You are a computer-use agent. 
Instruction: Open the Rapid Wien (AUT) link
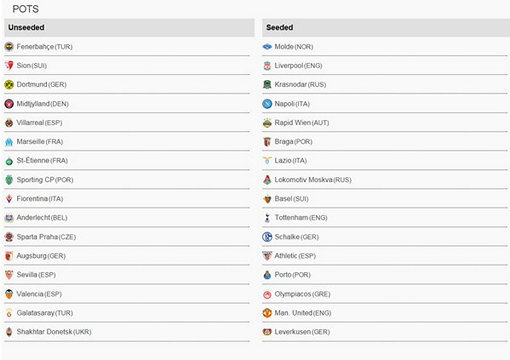click(x=302, y=123)
